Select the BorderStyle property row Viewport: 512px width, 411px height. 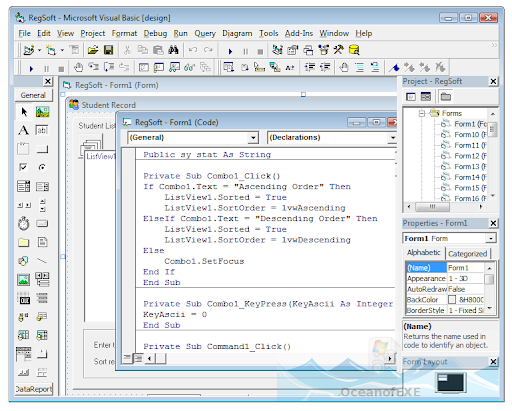[445, 310]
